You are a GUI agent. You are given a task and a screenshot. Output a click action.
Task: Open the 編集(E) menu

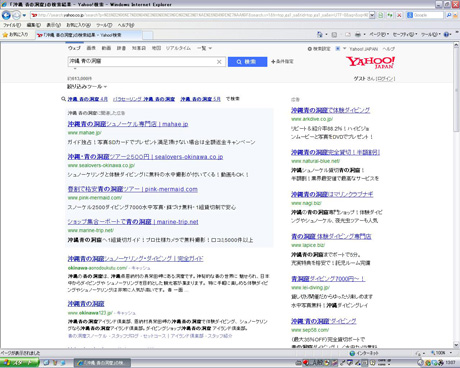click(x=33, y=25)
